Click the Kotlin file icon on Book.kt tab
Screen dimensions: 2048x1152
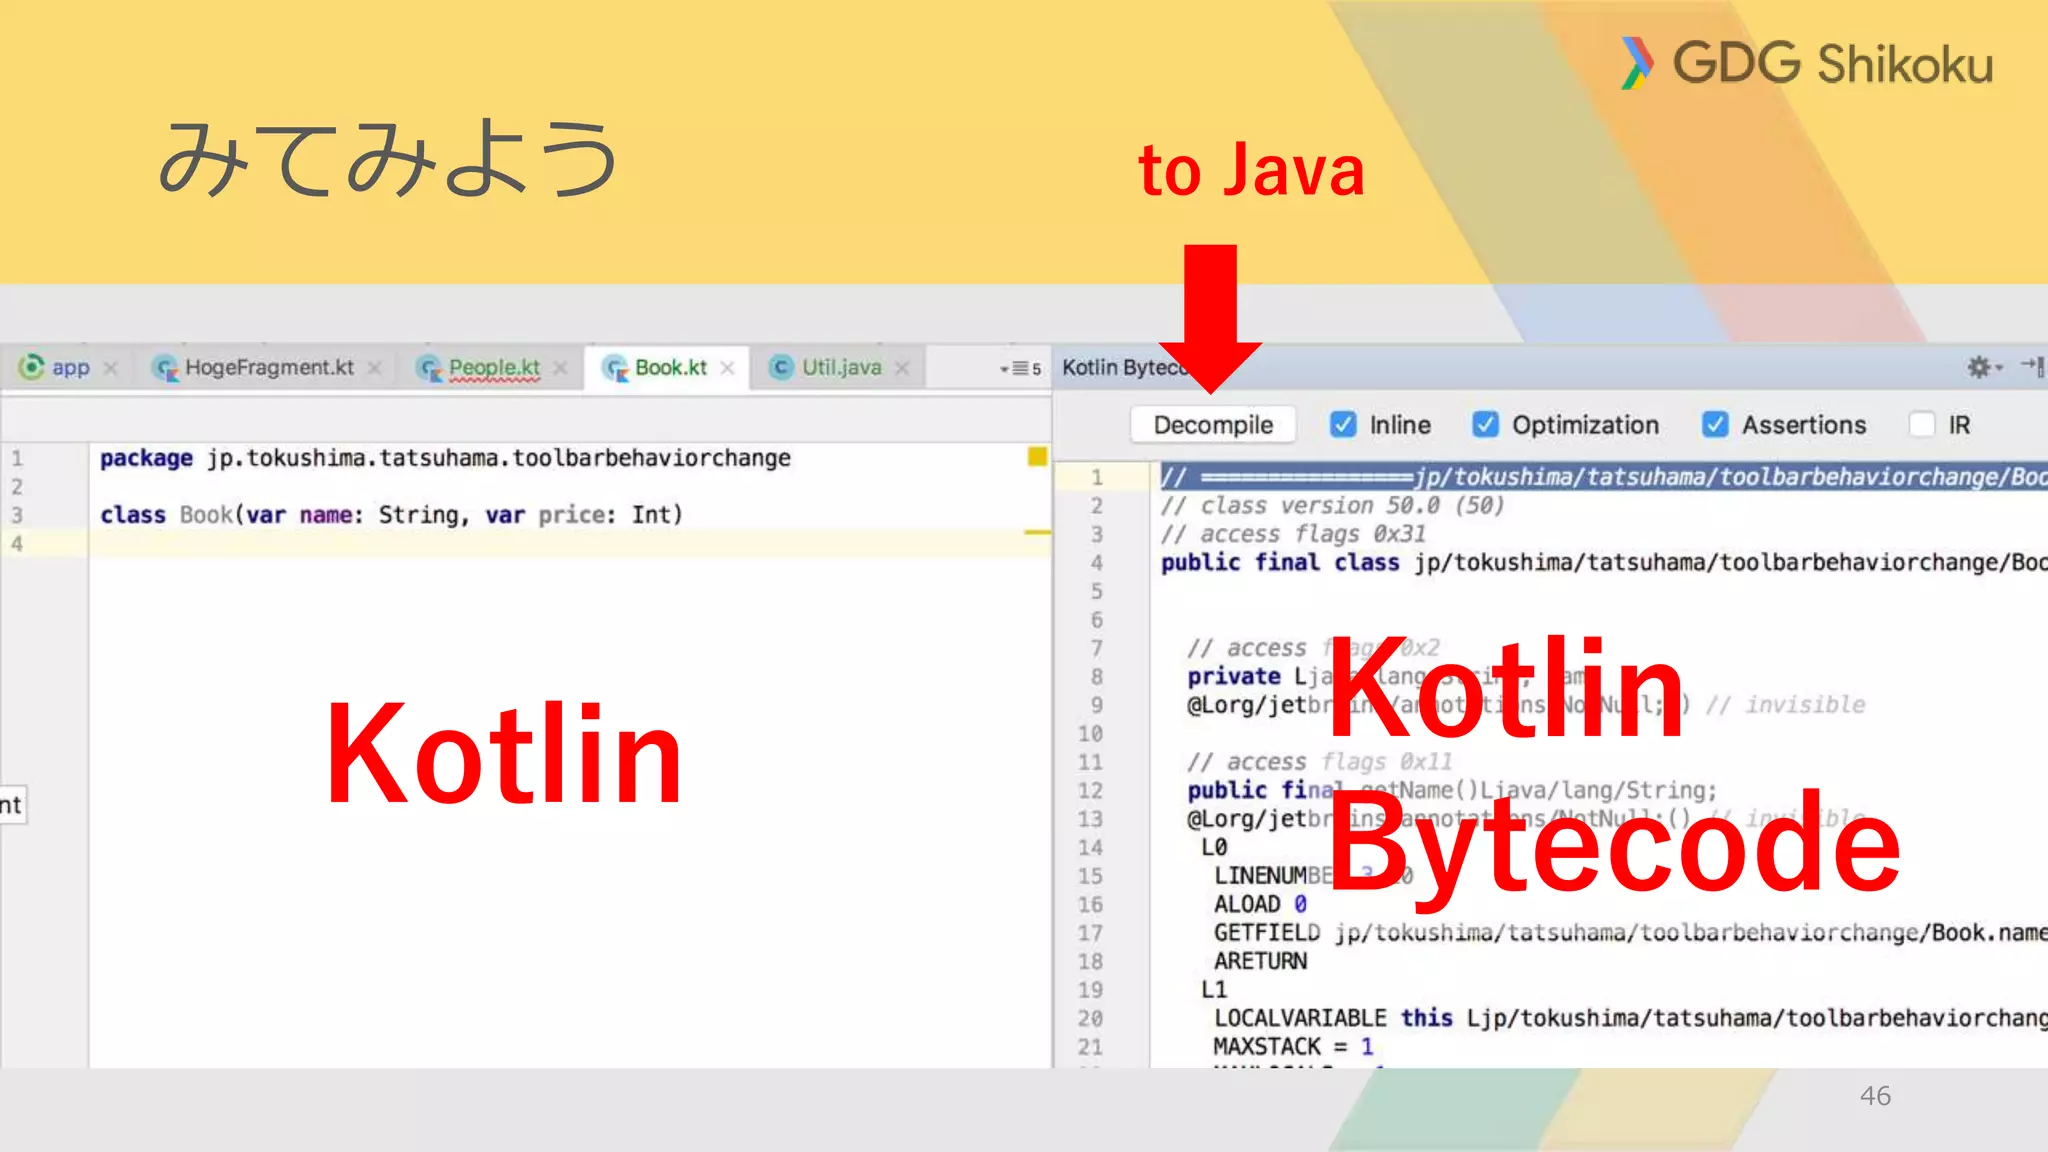point(615,369)
